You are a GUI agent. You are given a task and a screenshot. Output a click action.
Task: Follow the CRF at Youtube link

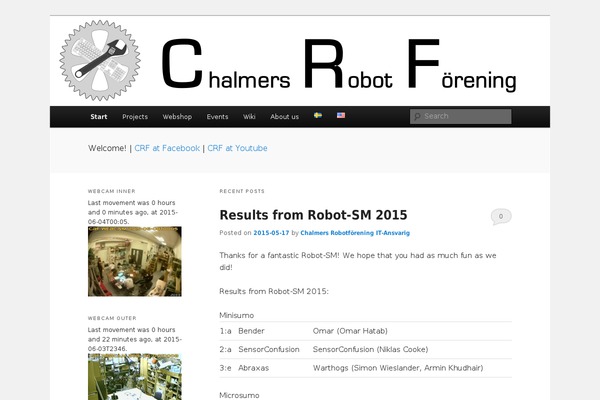pos(237,148)
